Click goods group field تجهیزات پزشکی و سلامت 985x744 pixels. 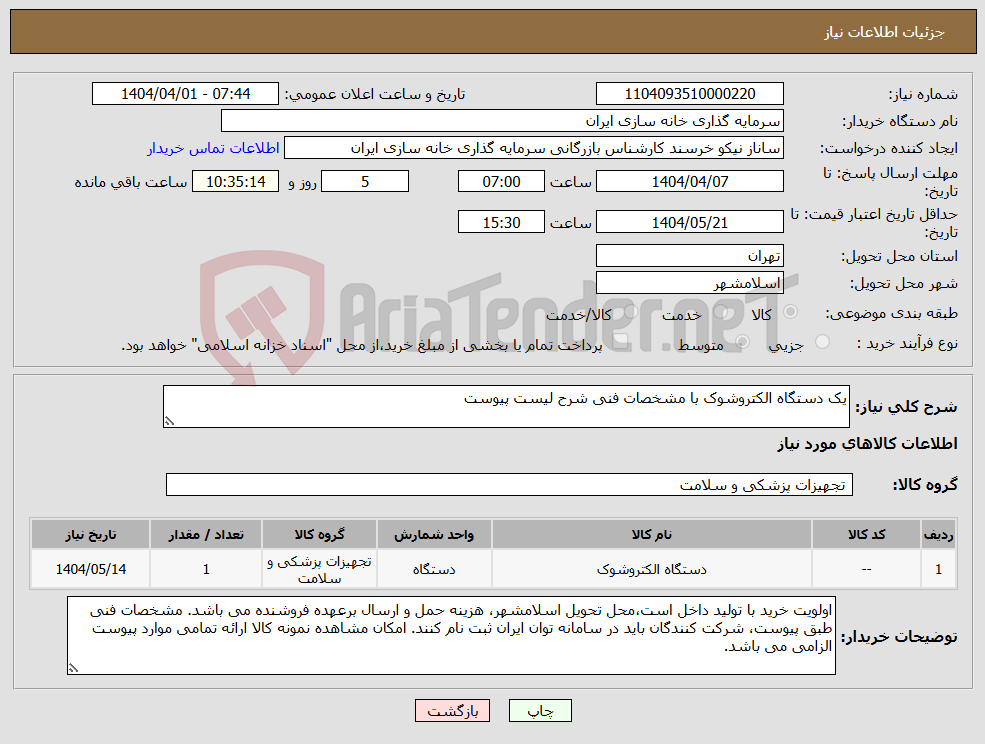pos(509,484)
